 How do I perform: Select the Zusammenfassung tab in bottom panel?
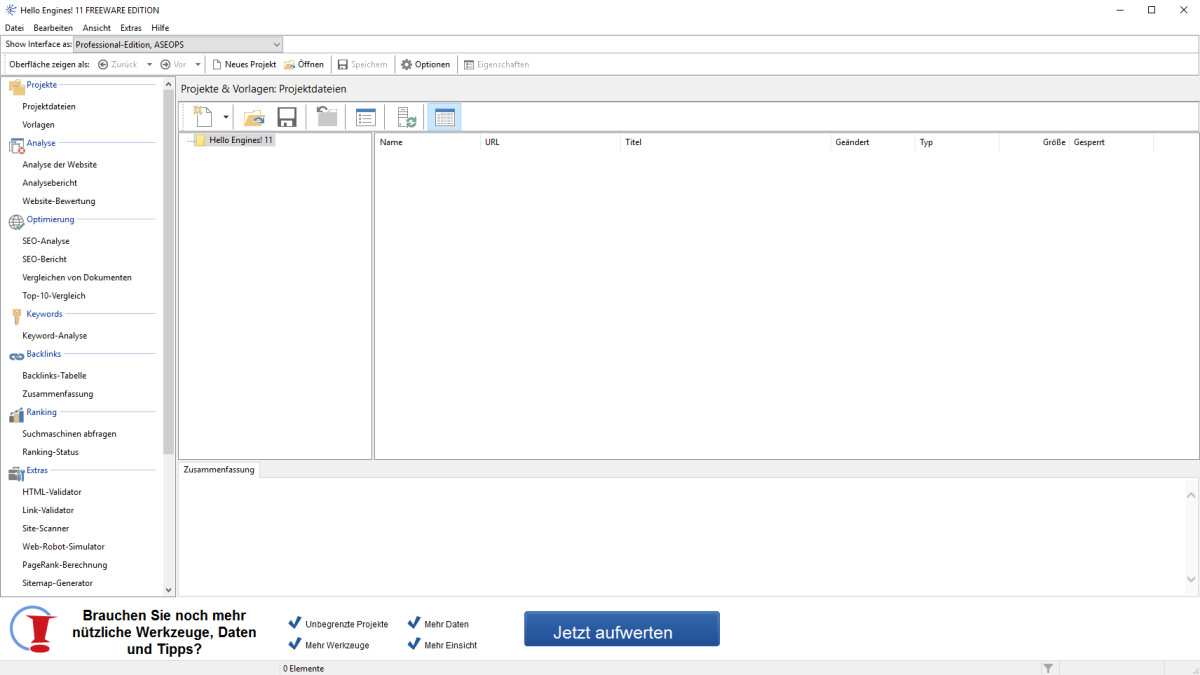(x=219, y=470)
